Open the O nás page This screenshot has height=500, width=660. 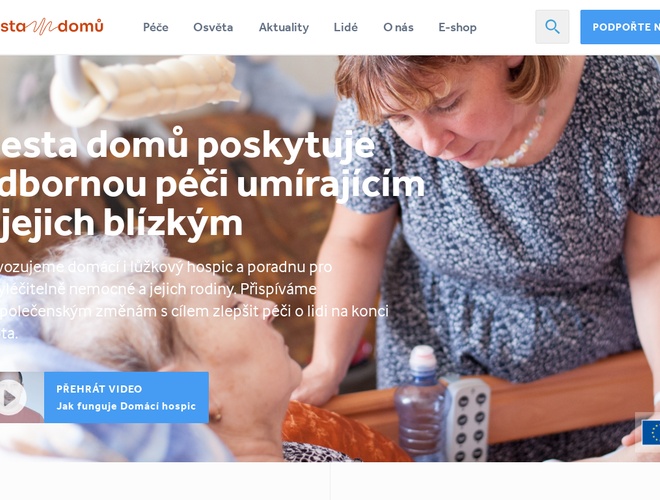coord(398,27)
